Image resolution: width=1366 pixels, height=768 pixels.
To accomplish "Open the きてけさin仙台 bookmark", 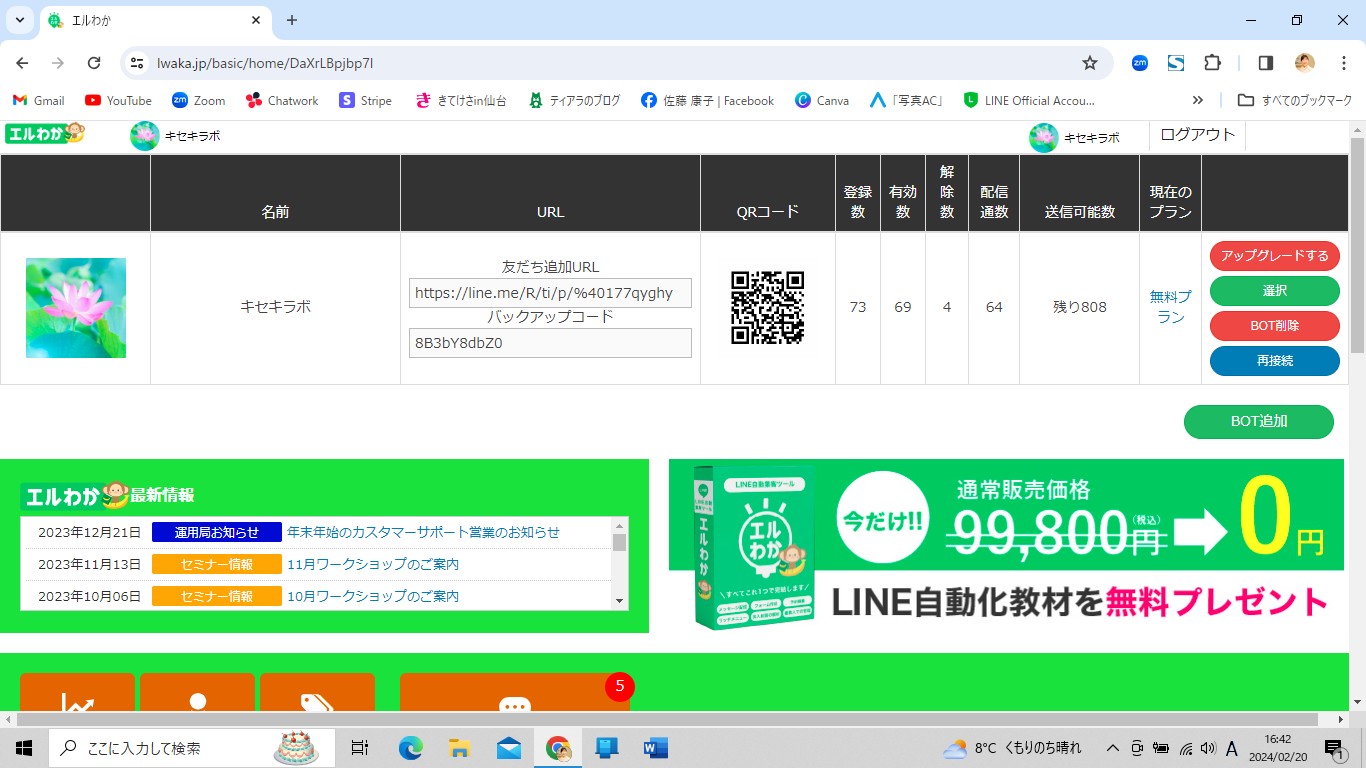I will click(461, 100).
